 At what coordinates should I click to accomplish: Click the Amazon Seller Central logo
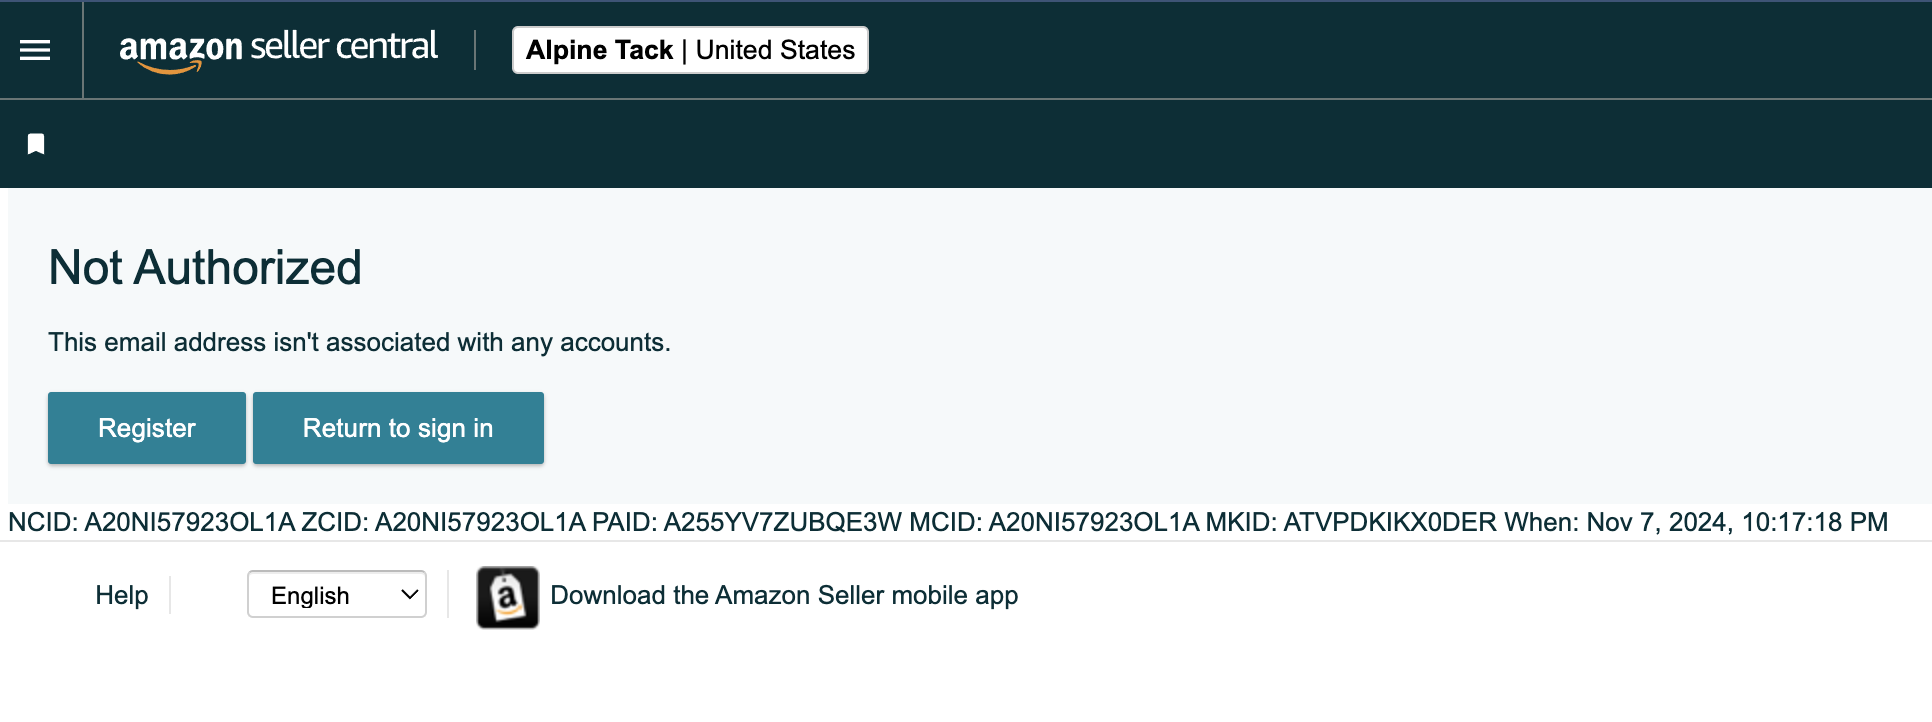point(278,50)
